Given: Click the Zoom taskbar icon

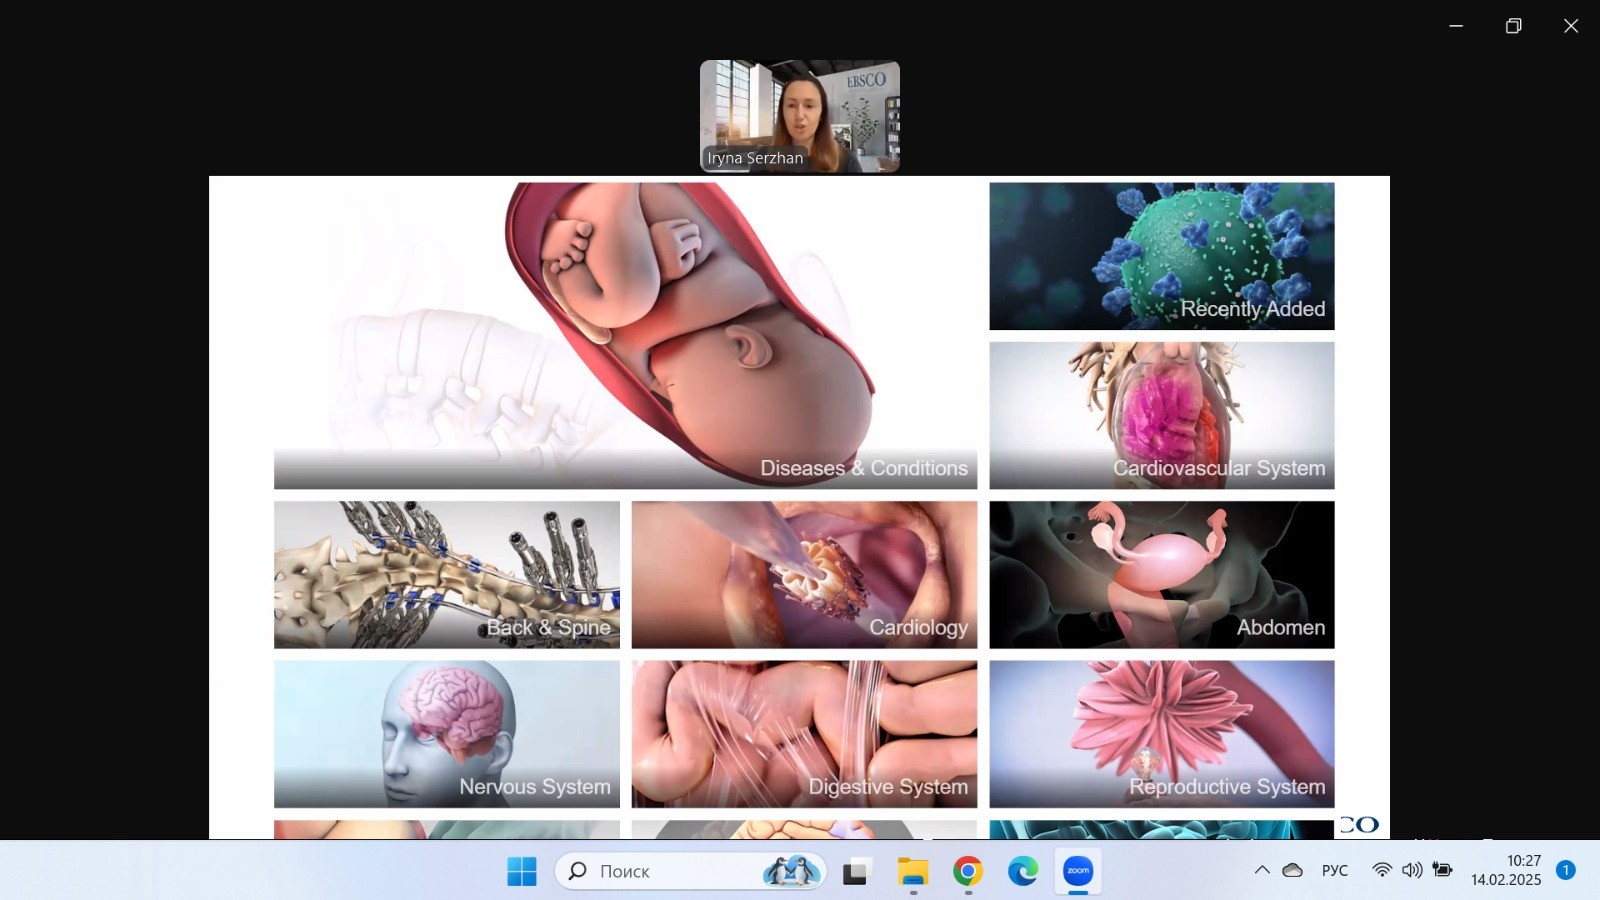Looking at the screenshot, I should [1078, 871].
